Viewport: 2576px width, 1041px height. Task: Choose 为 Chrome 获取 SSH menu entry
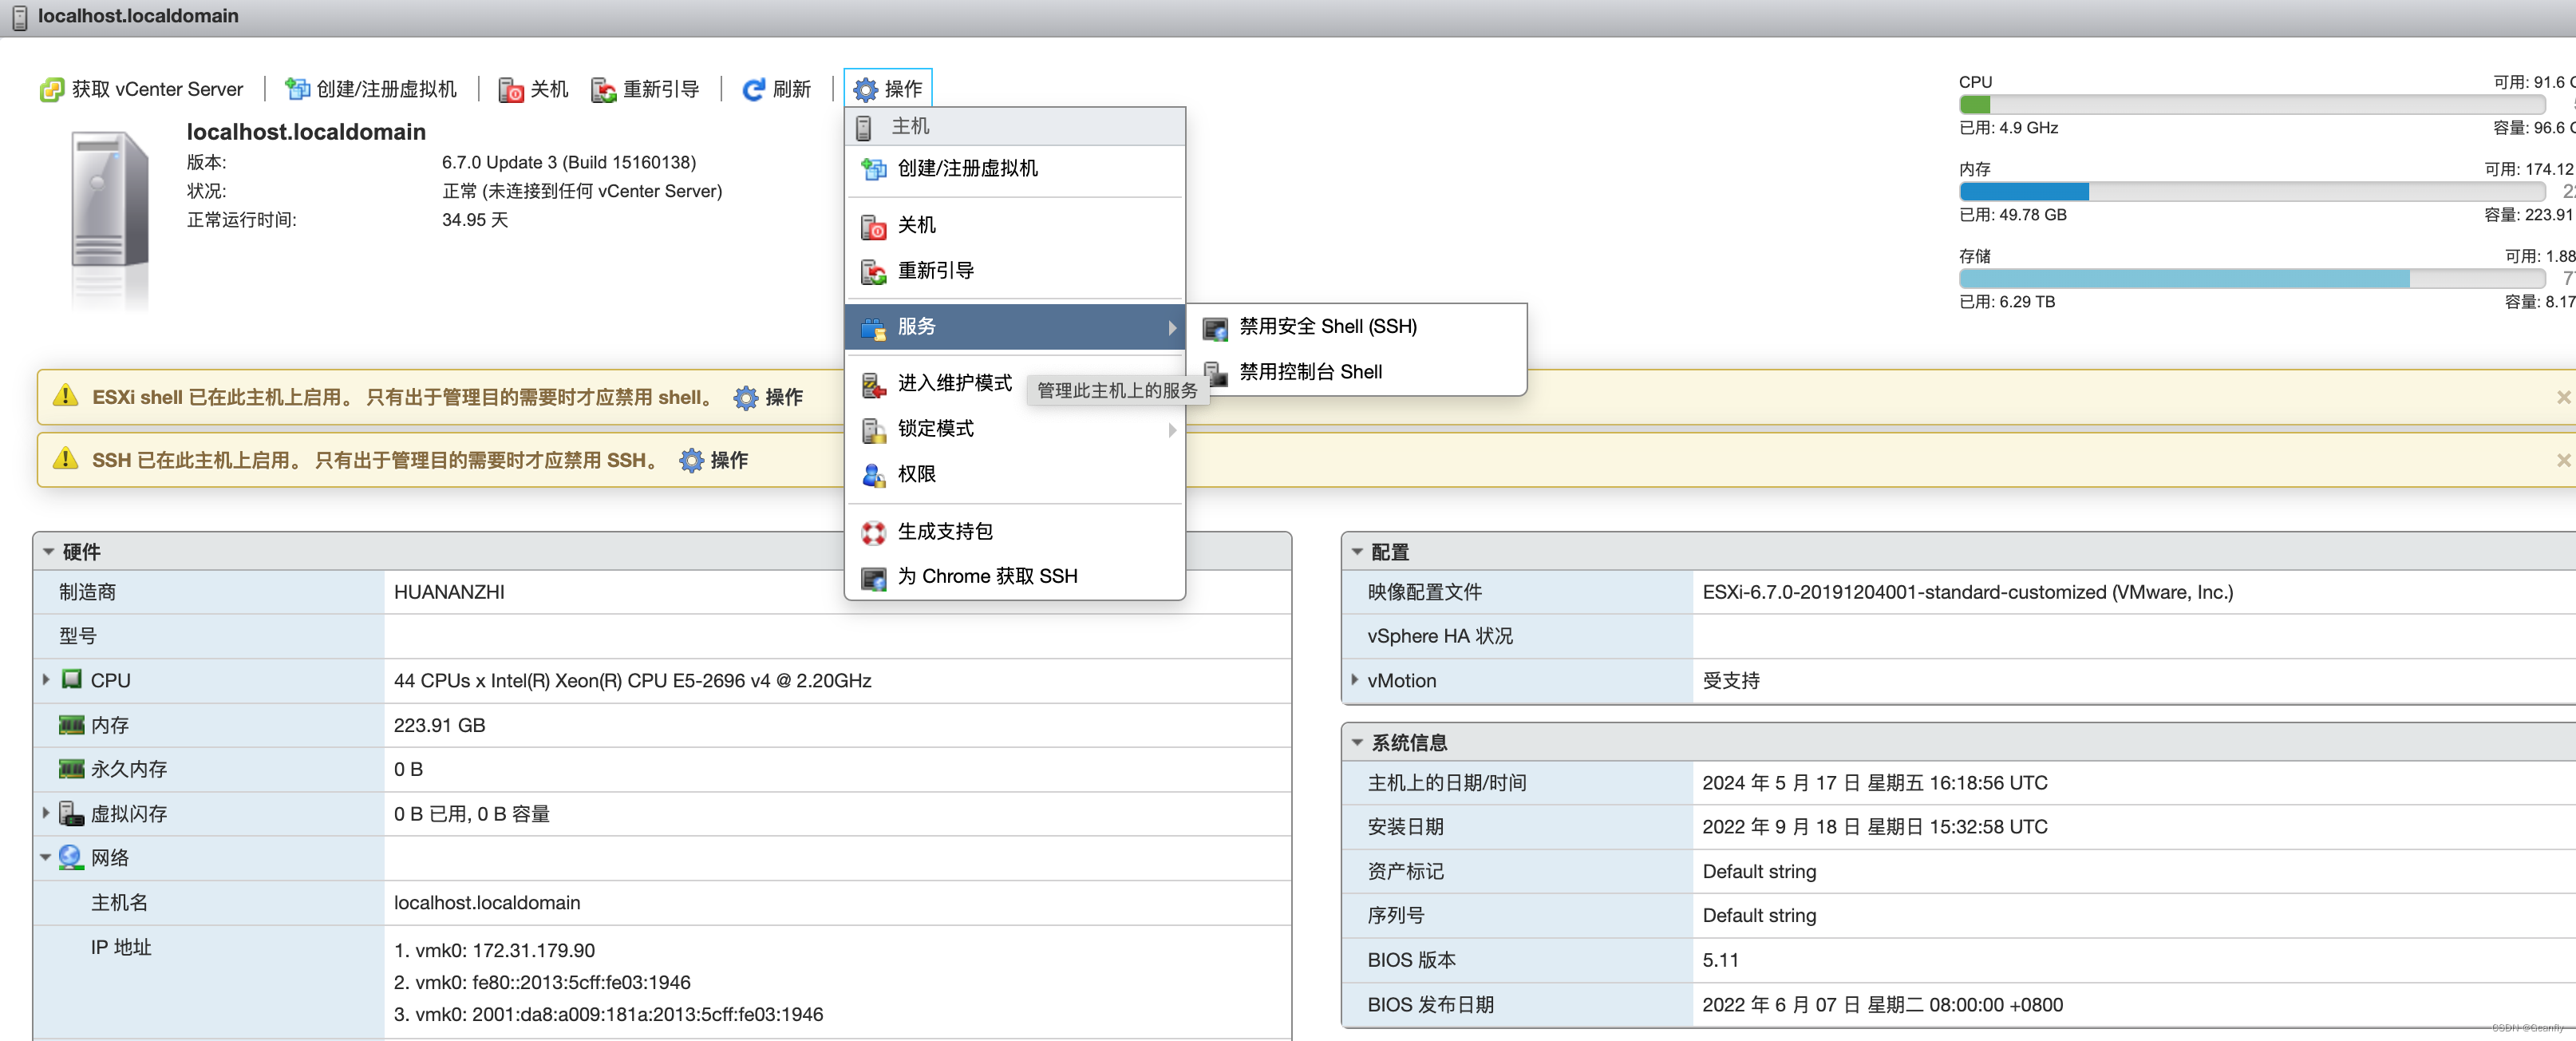click(986, 576)
